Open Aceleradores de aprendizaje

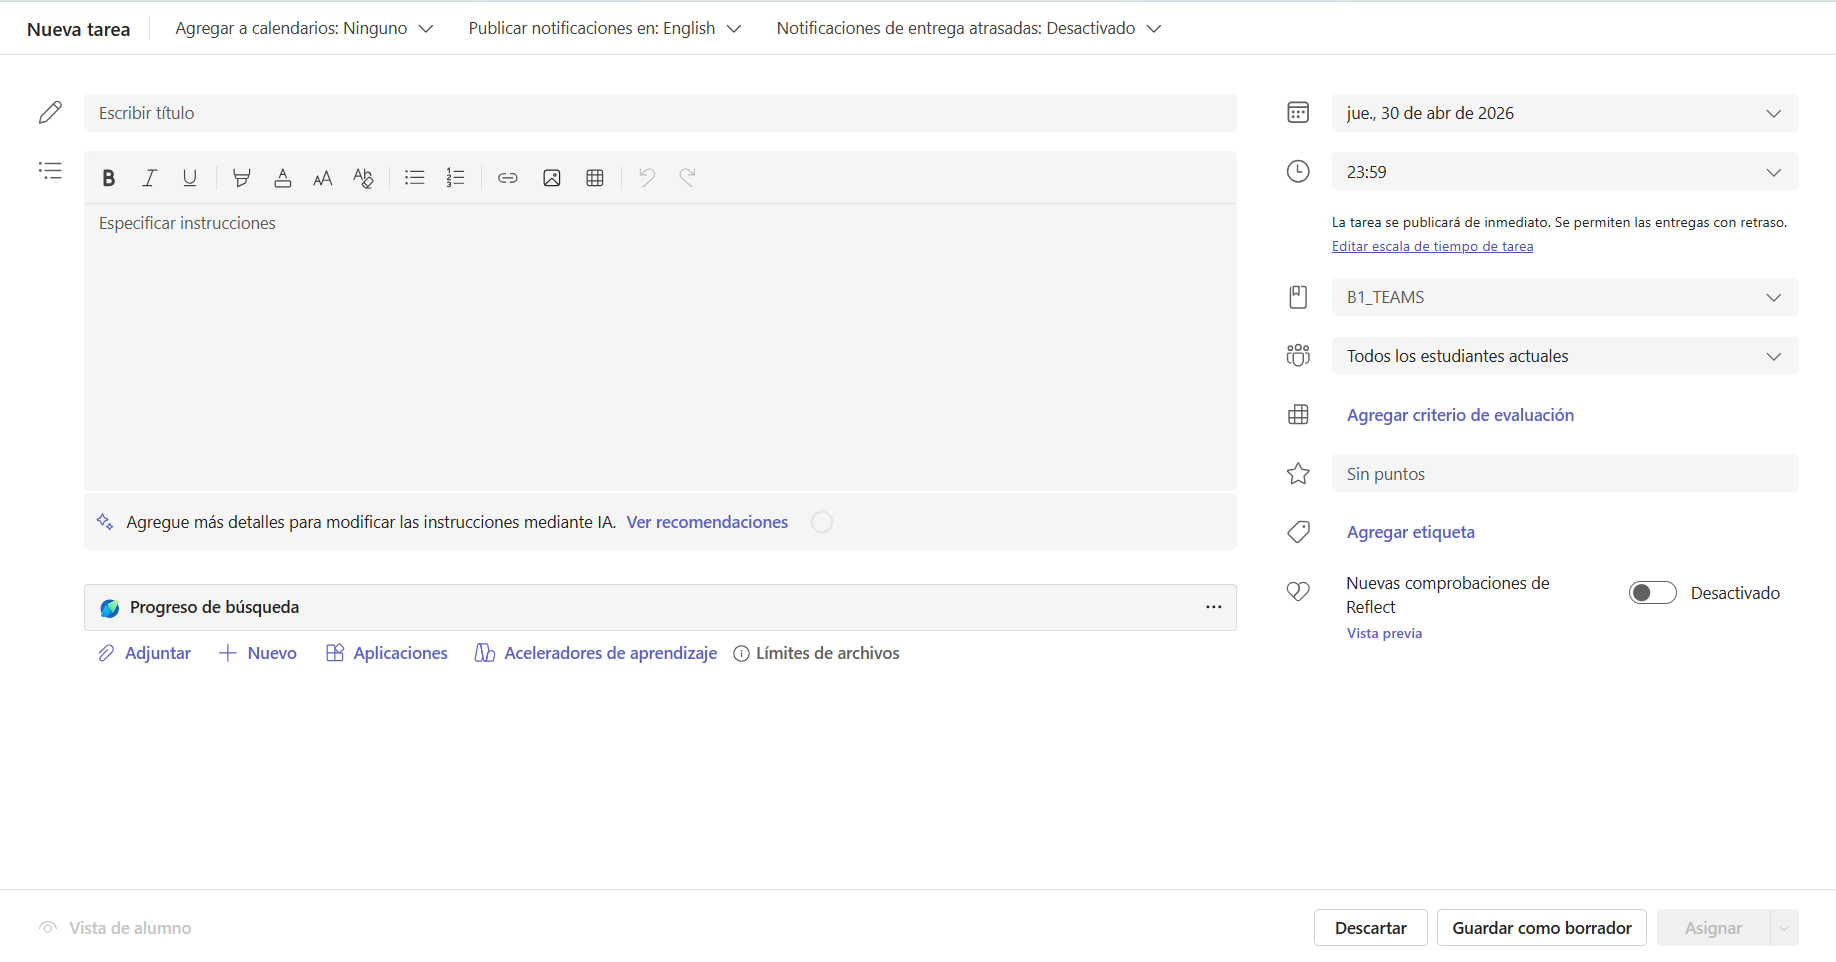tap(596, 653)
